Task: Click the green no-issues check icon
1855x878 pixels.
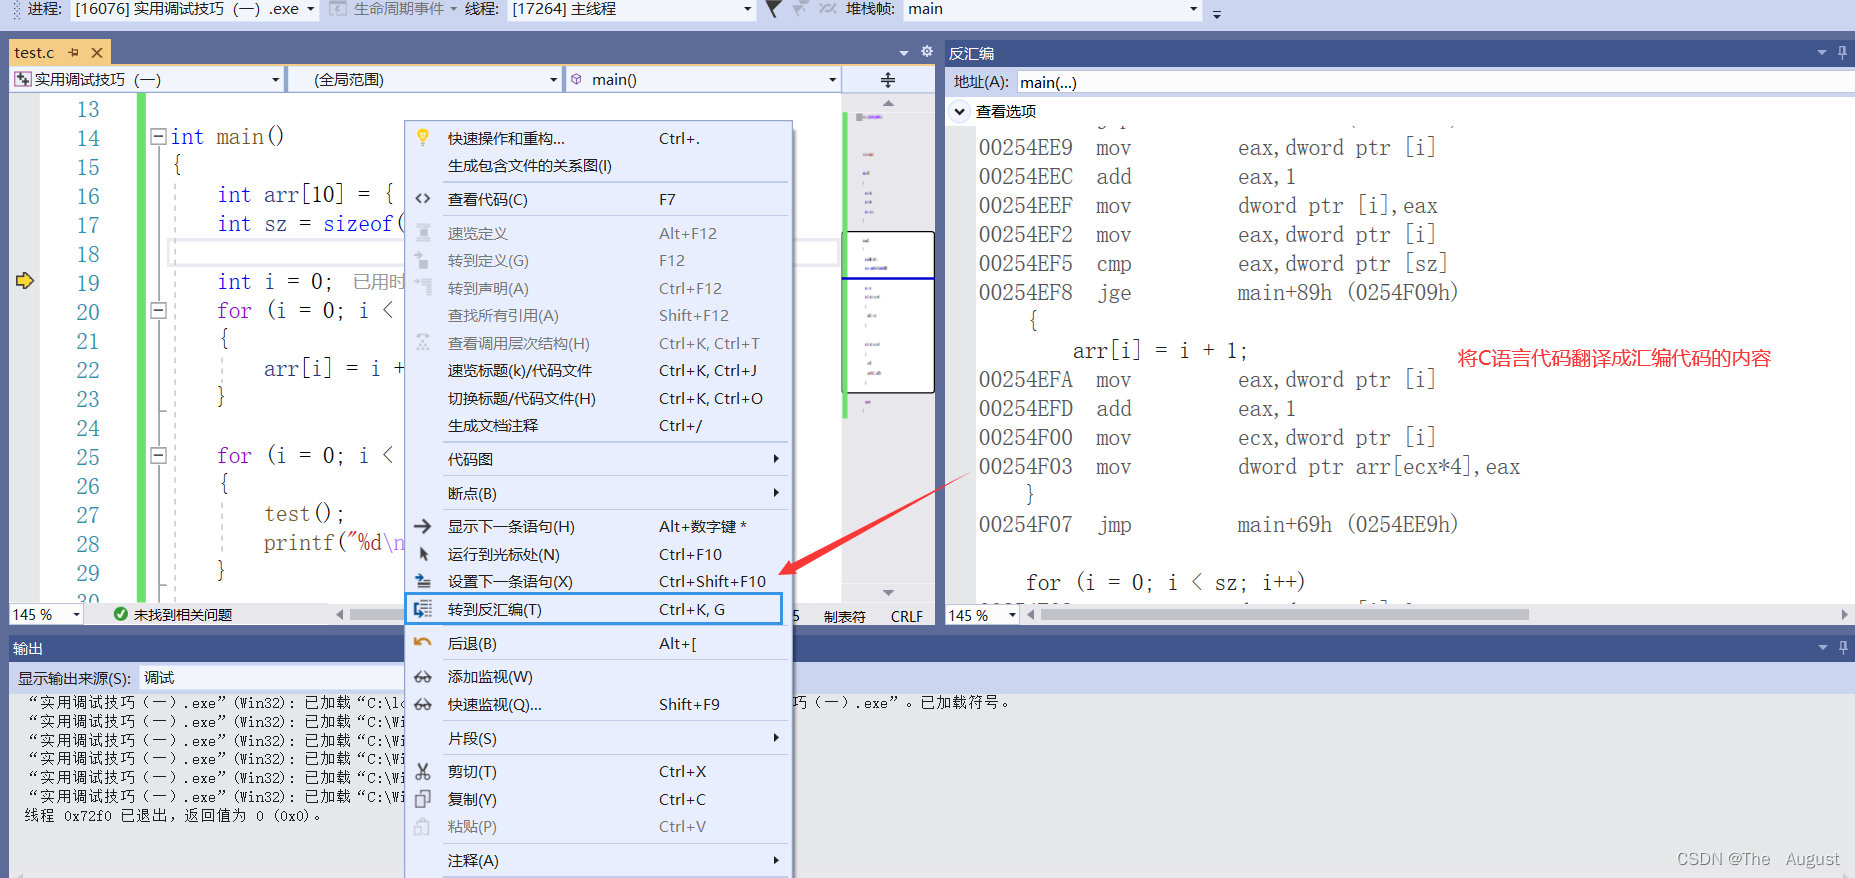Action: [121, 614]
